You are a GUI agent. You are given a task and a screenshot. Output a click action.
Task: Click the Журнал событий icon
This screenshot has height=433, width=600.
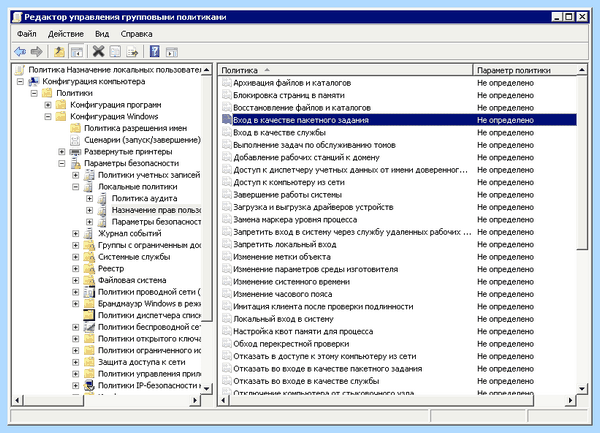pyautogui.click(x=89, y=233)
